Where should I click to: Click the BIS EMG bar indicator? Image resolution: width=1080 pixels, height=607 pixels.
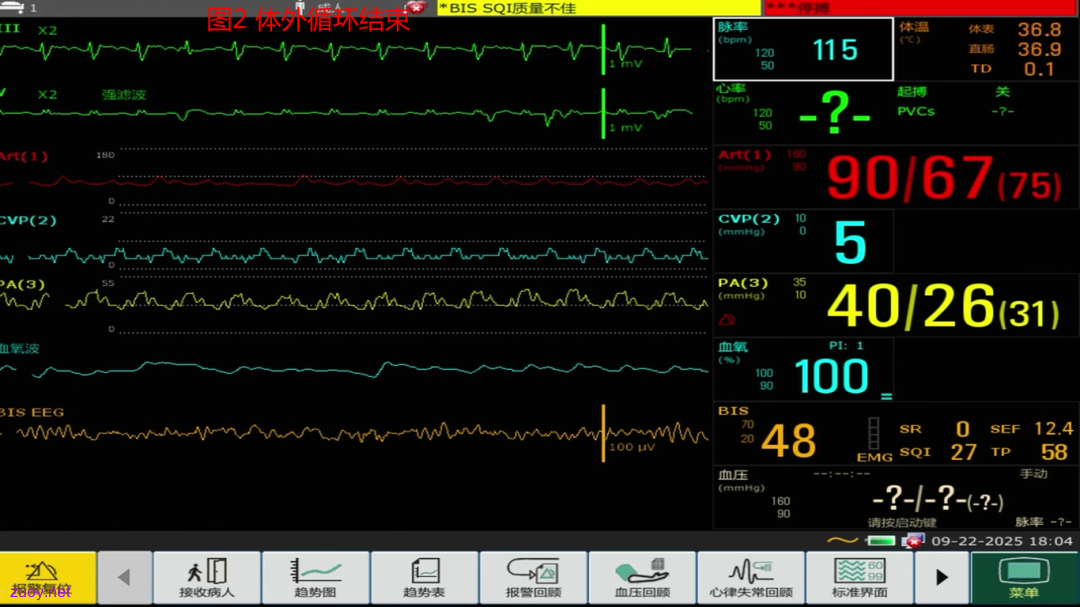click(x=873, y=434)
